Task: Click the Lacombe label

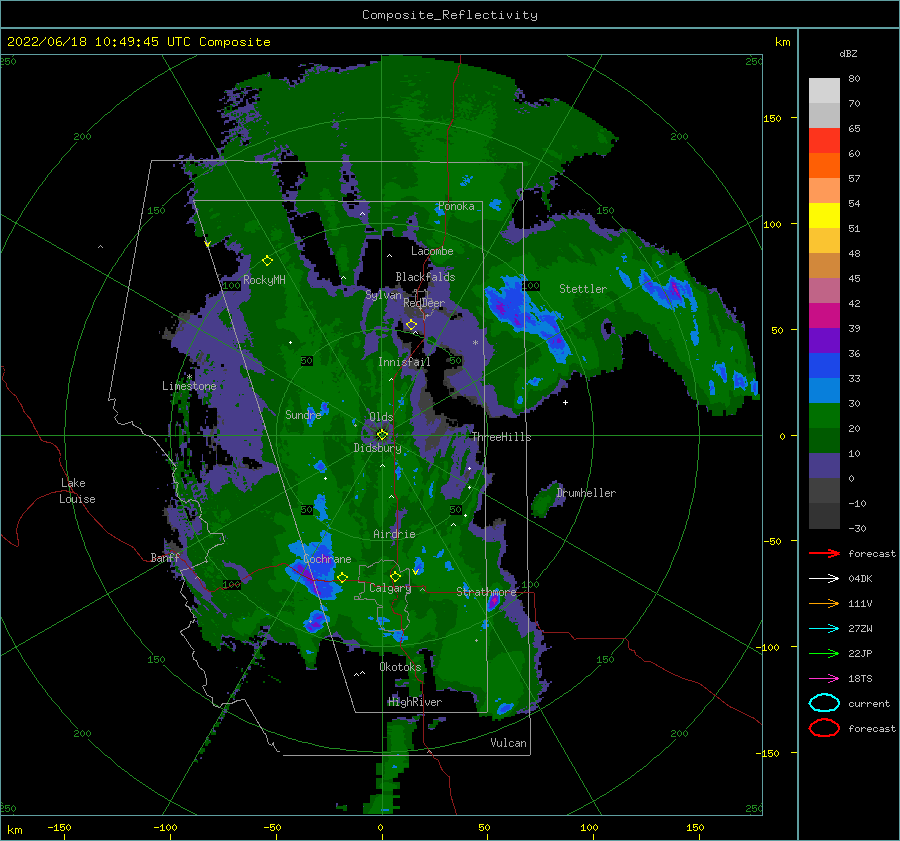Action: pos(432,251)
